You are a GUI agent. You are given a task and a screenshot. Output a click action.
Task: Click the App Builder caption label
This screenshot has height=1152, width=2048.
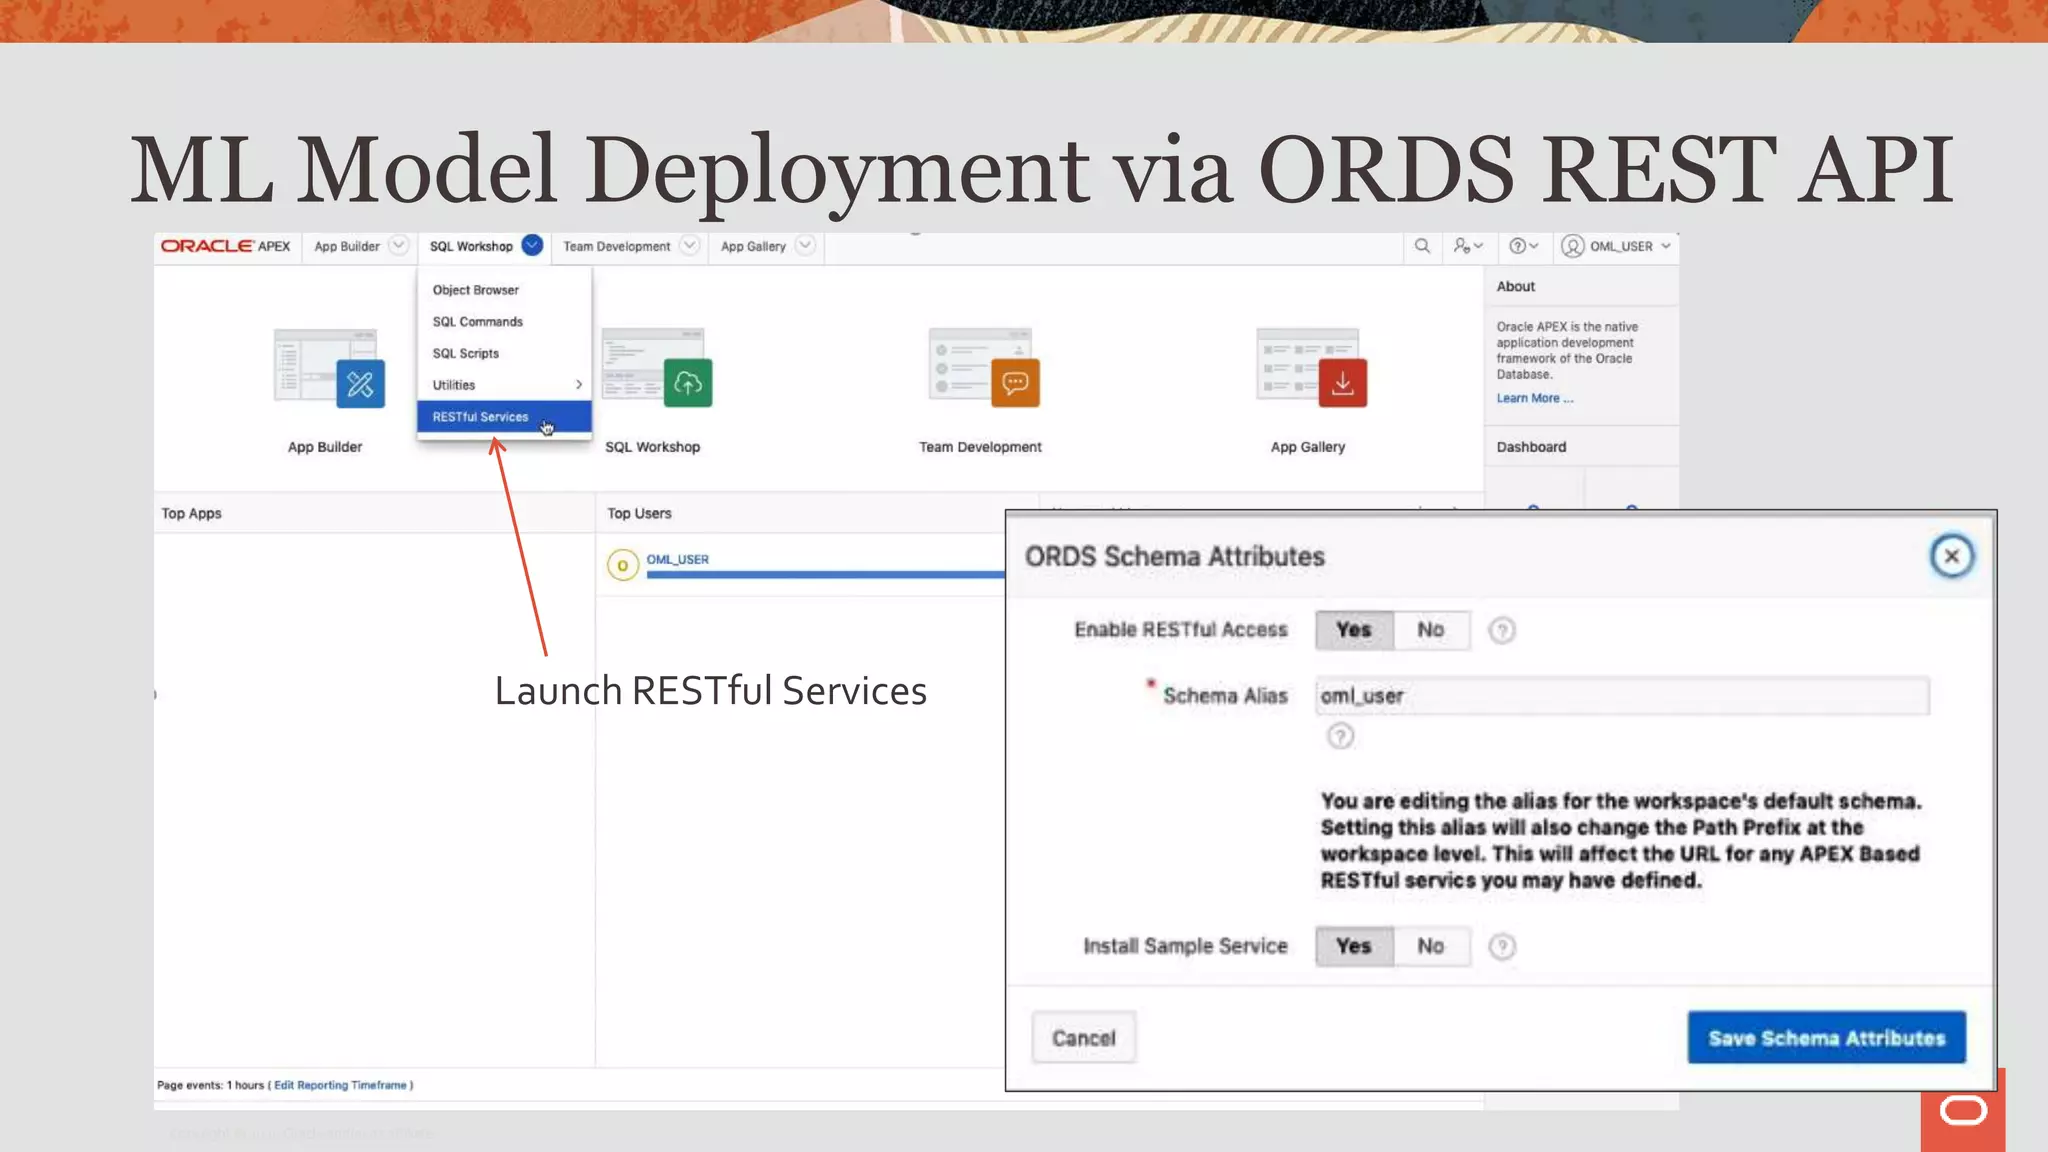325,447
